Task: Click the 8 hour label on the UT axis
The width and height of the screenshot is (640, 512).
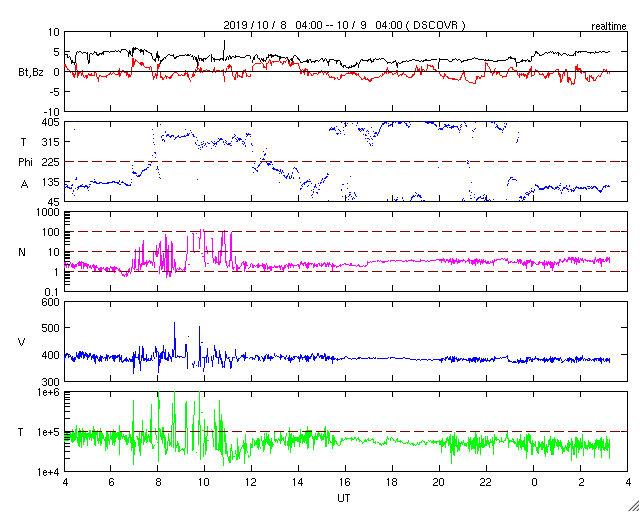Action: point(158,482)
